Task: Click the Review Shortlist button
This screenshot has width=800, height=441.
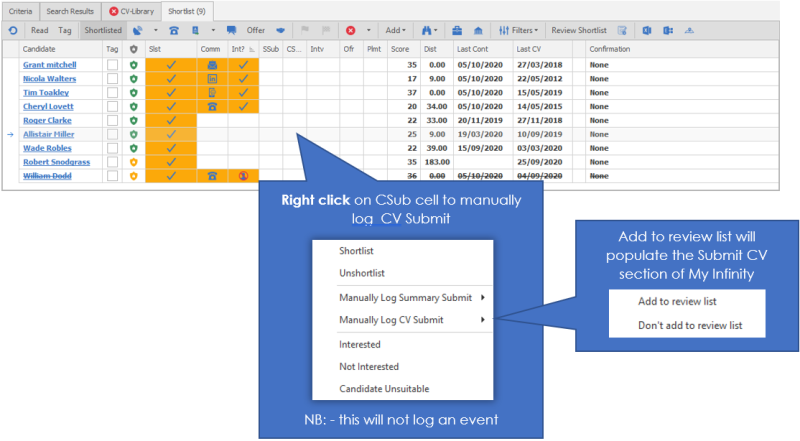Action: (581, 31)
